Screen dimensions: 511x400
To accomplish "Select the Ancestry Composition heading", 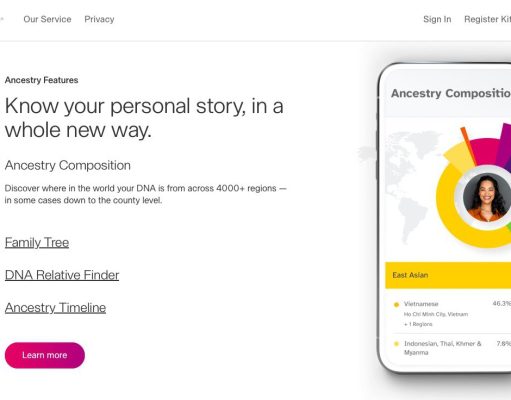I will pos(68,165).
